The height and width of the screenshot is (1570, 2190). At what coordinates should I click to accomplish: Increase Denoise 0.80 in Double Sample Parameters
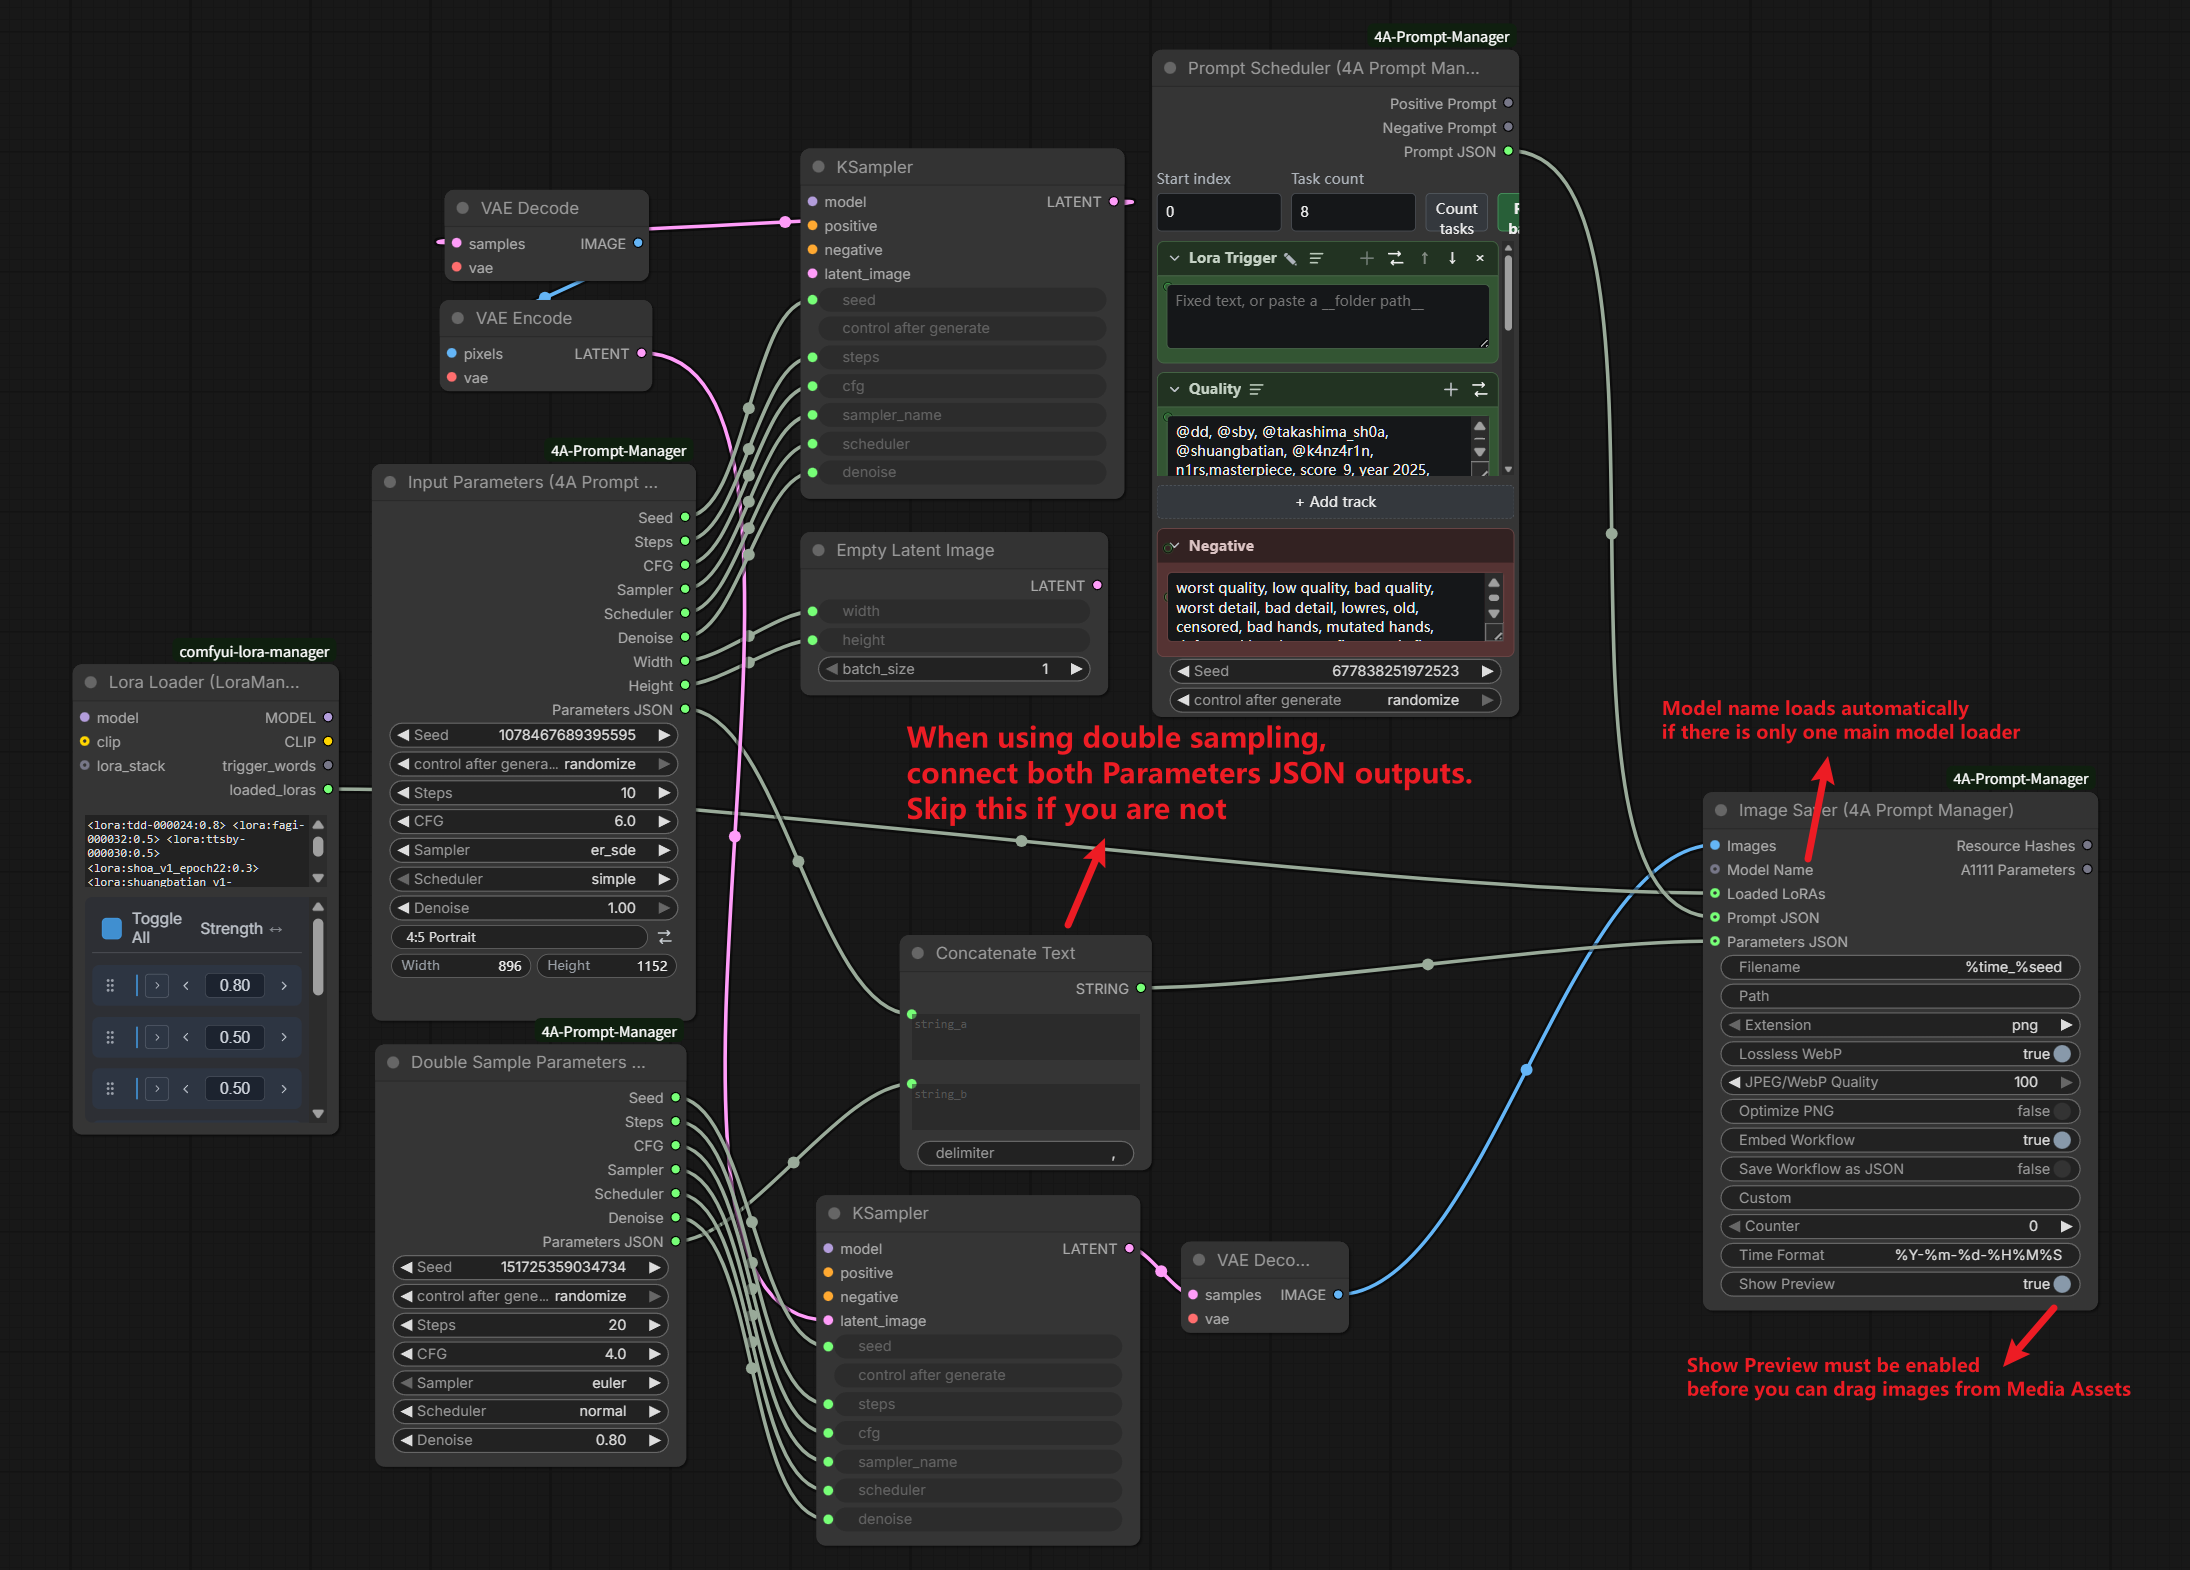click(655, 1440)
